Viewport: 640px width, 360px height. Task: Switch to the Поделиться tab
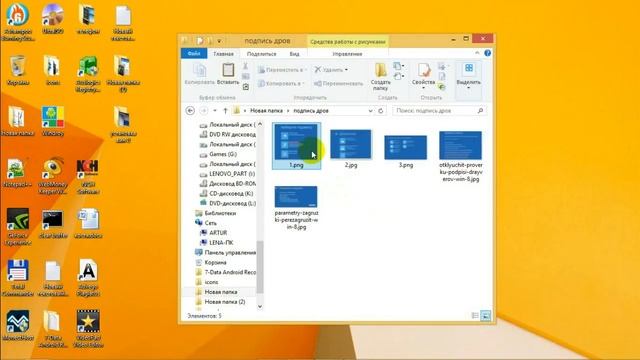point(262,53)
